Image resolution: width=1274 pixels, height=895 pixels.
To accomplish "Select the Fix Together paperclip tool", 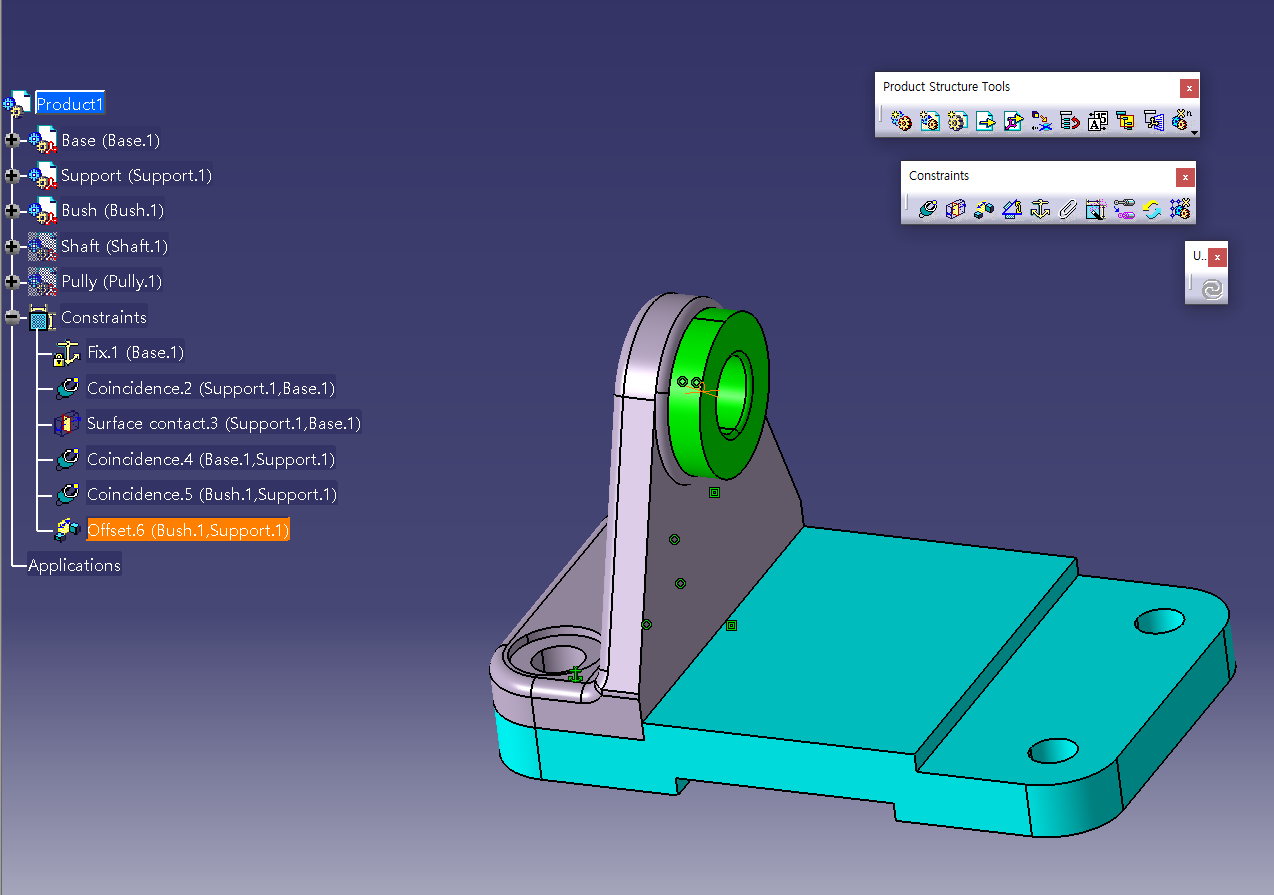I will click(1068, 209).
